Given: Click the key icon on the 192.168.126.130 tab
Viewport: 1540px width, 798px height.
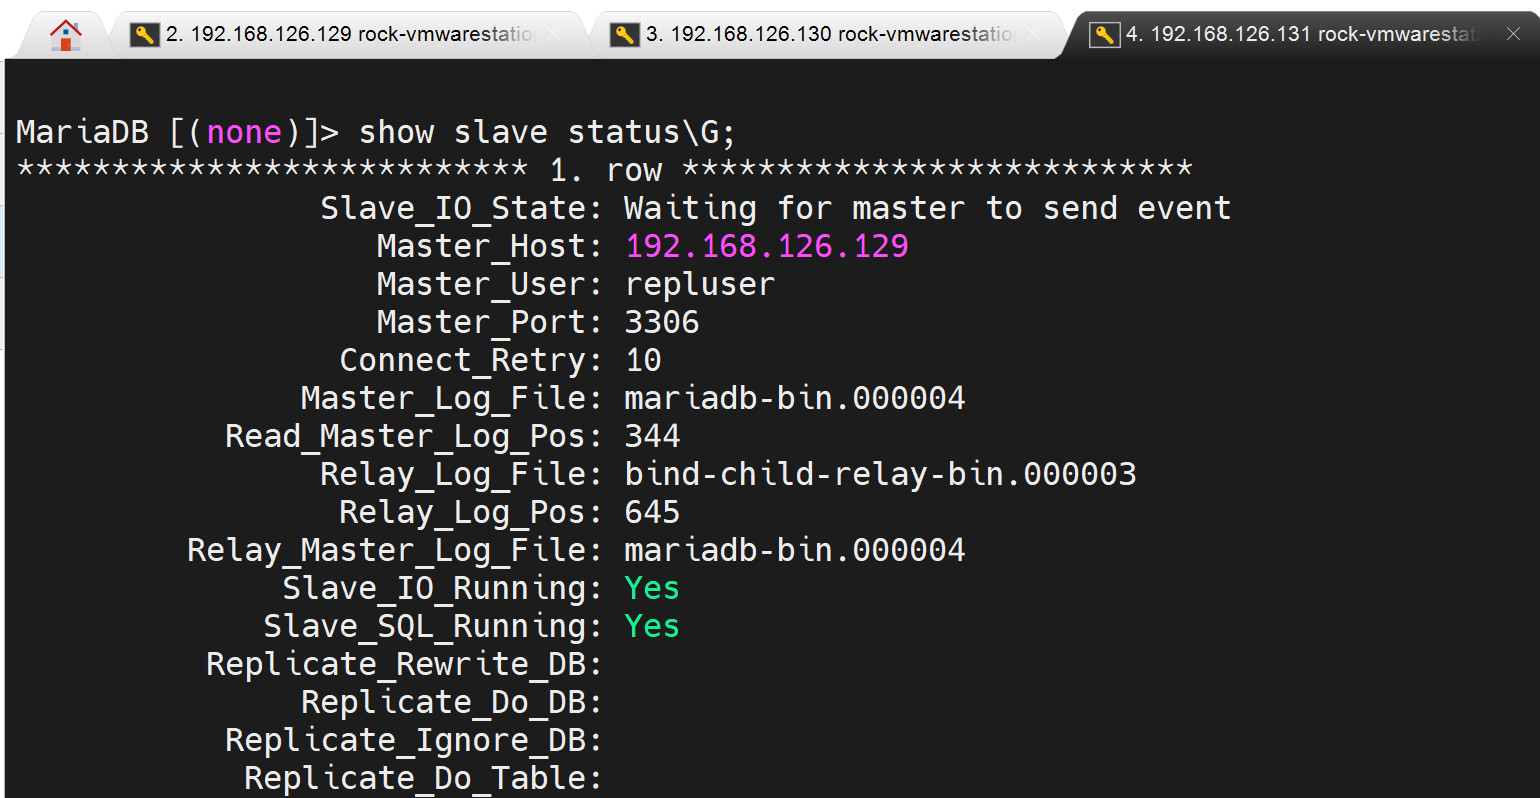Looking at the screenshot, I should (625, 35).
